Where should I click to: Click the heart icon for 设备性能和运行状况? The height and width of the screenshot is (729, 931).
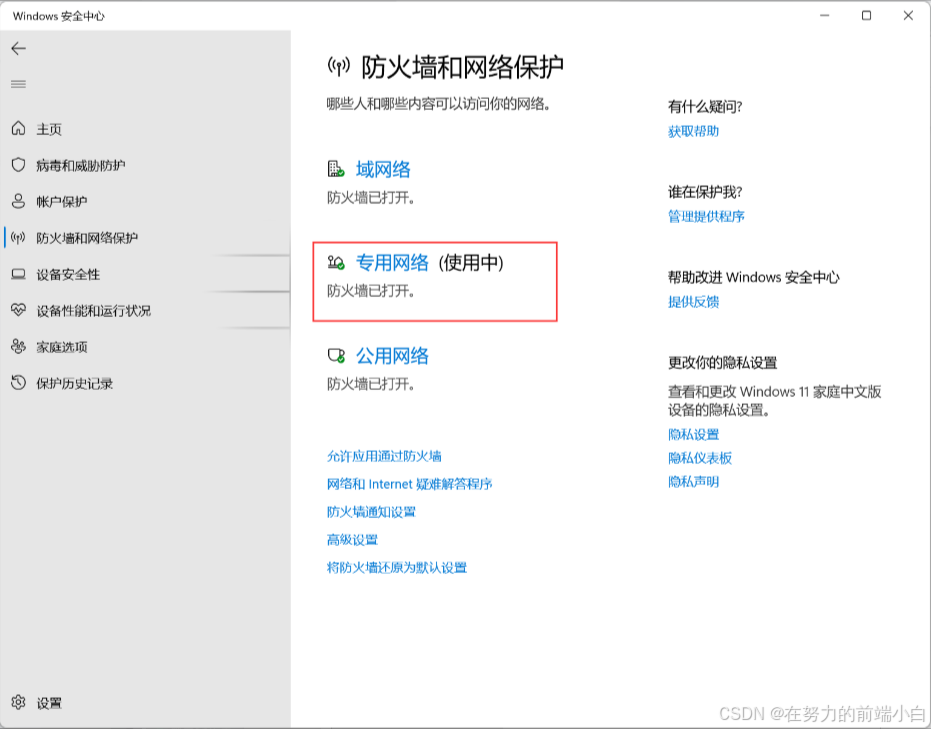18,310
